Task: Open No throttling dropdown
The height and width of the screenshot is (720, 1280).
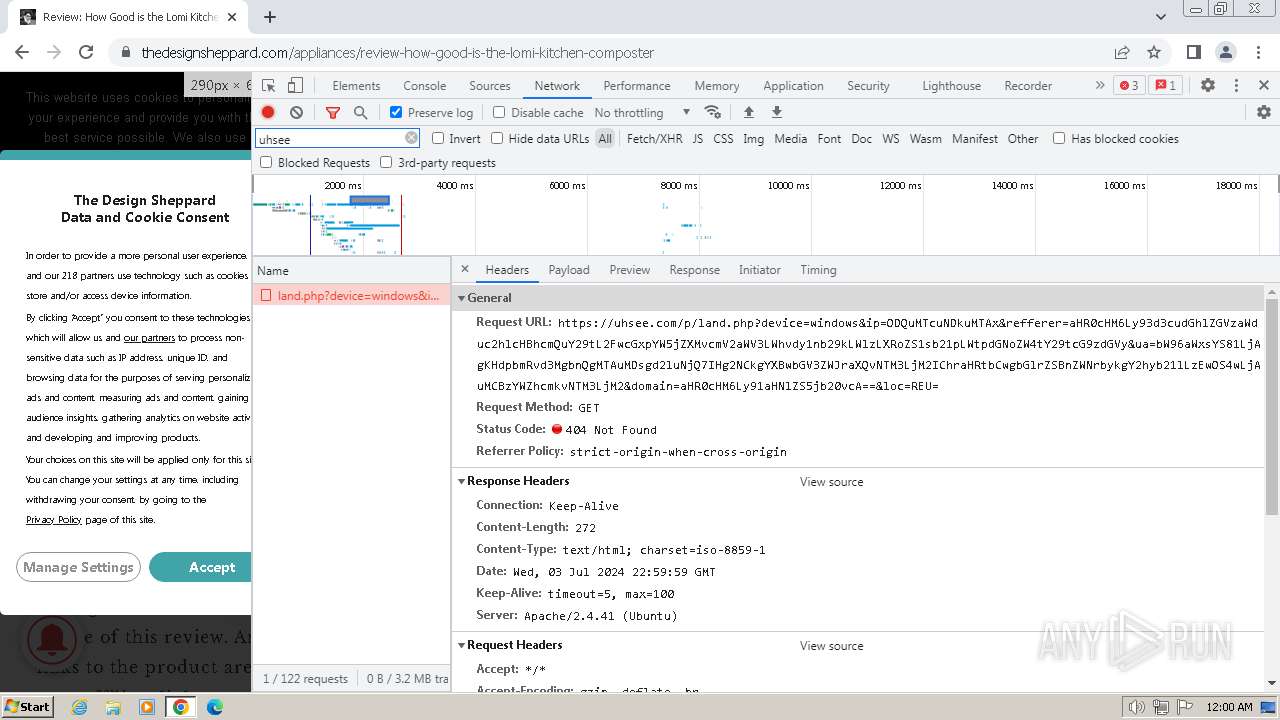Action: (642, 113)
